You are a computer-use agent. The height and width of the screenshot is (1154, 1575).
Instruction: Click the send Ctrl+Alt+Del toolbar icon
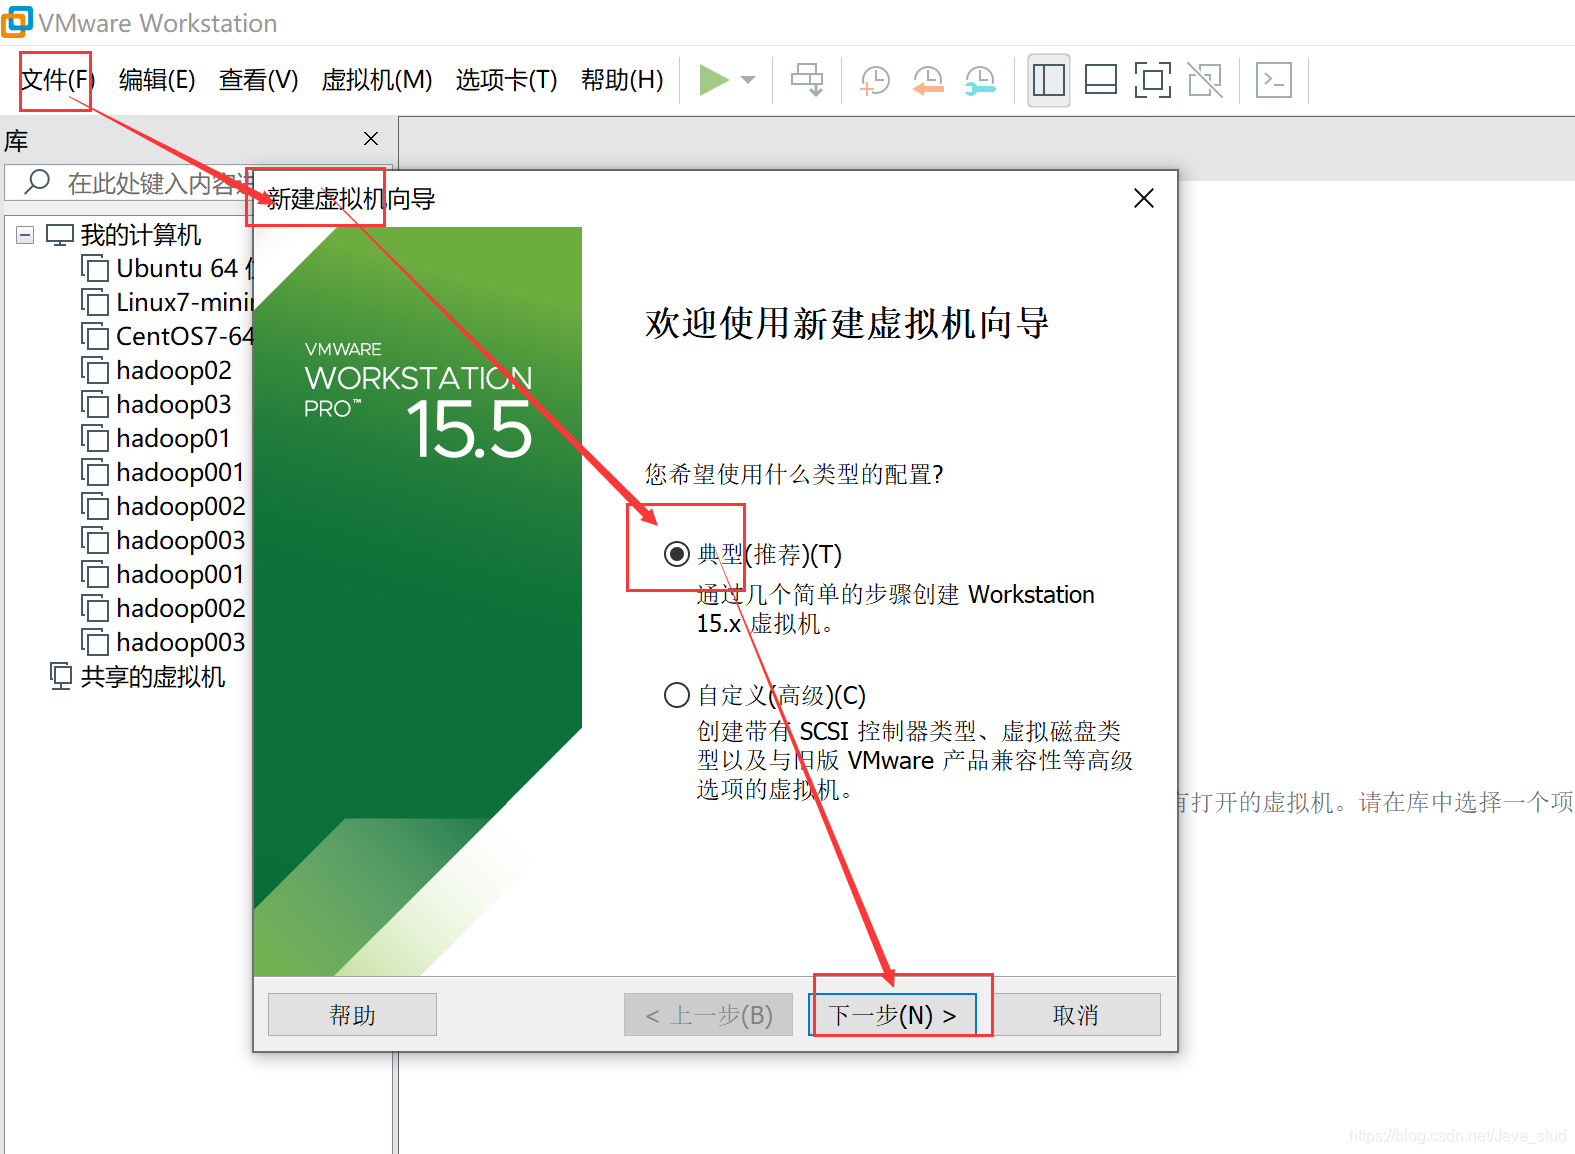[807, 80]
